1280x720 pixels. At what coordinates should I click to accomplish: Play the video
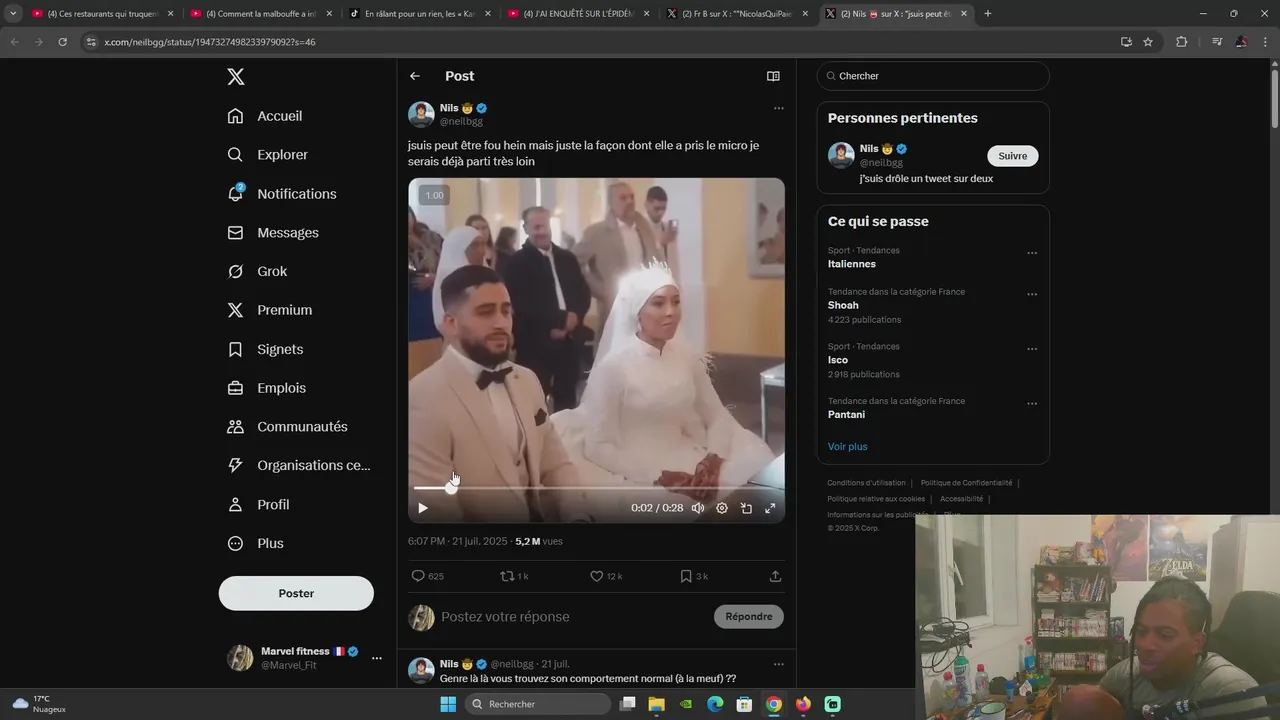423,508
